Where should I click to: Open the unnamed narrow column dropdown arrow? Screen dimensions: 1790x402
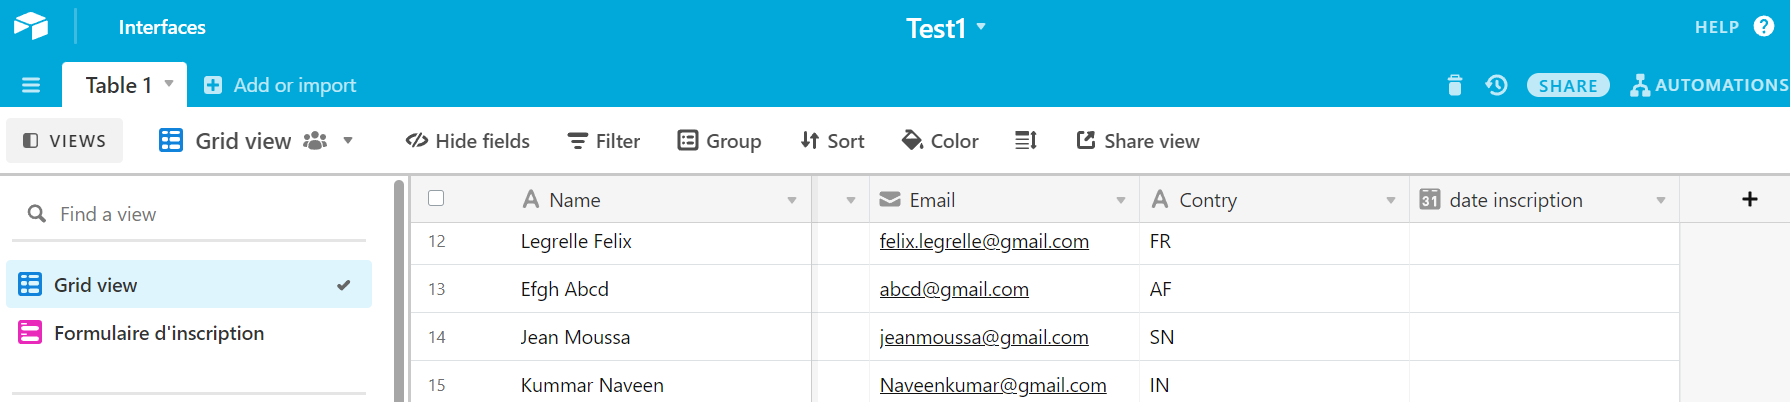(x=851, y=201)
